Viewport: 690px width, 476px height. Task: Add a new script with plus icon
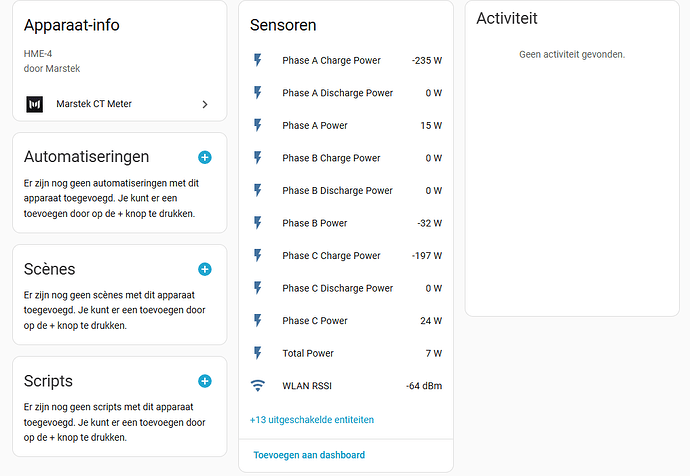point(205,381)
